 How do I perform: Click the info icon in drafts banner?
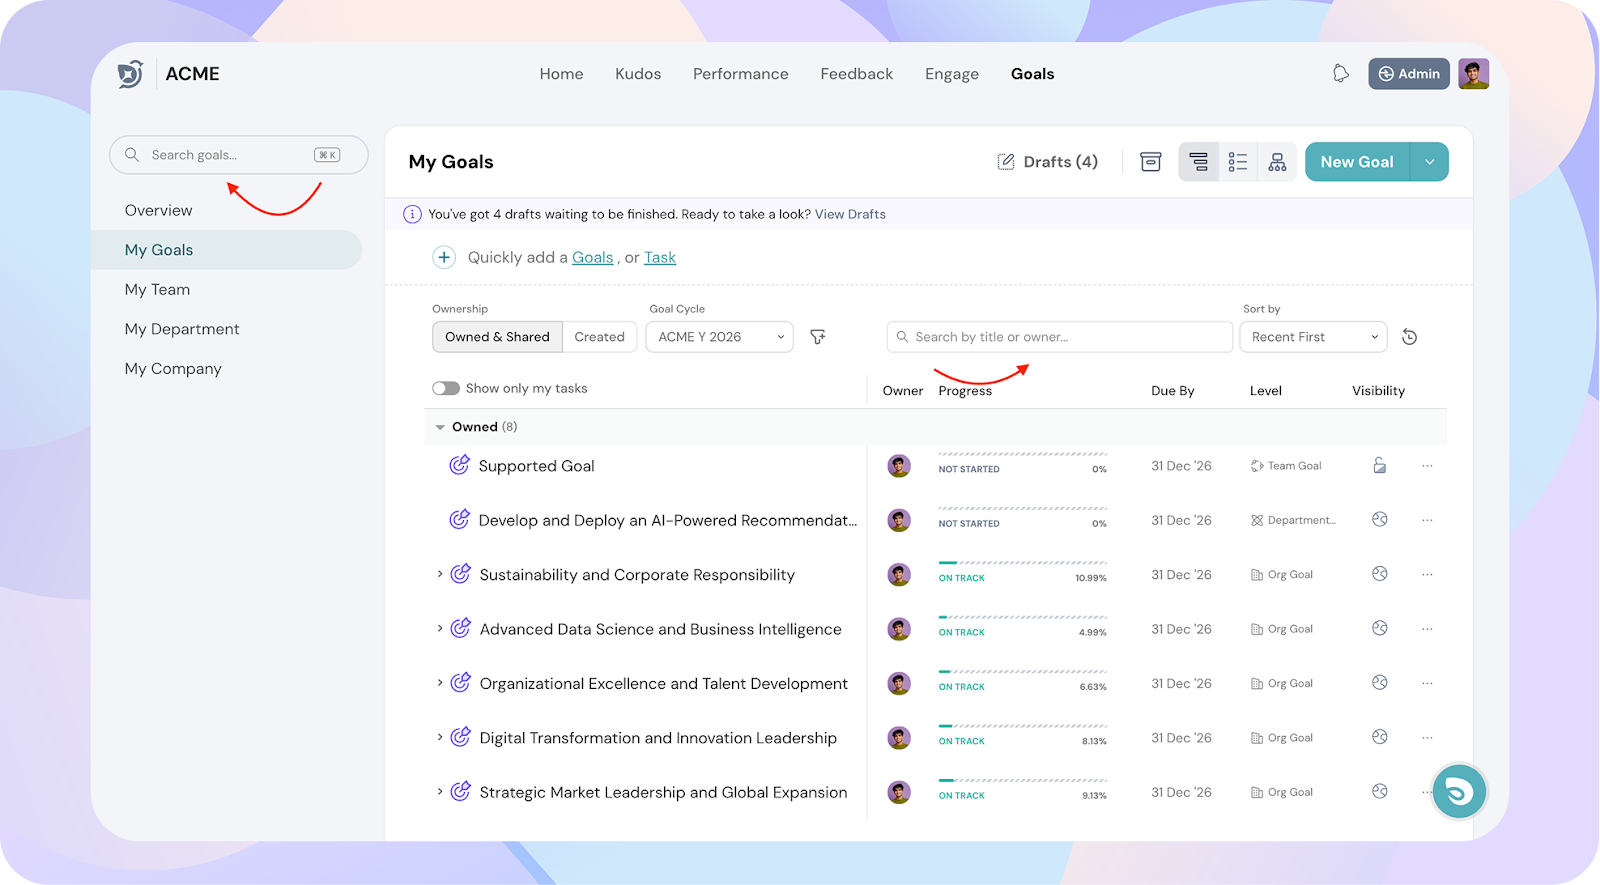click(412, 214)
